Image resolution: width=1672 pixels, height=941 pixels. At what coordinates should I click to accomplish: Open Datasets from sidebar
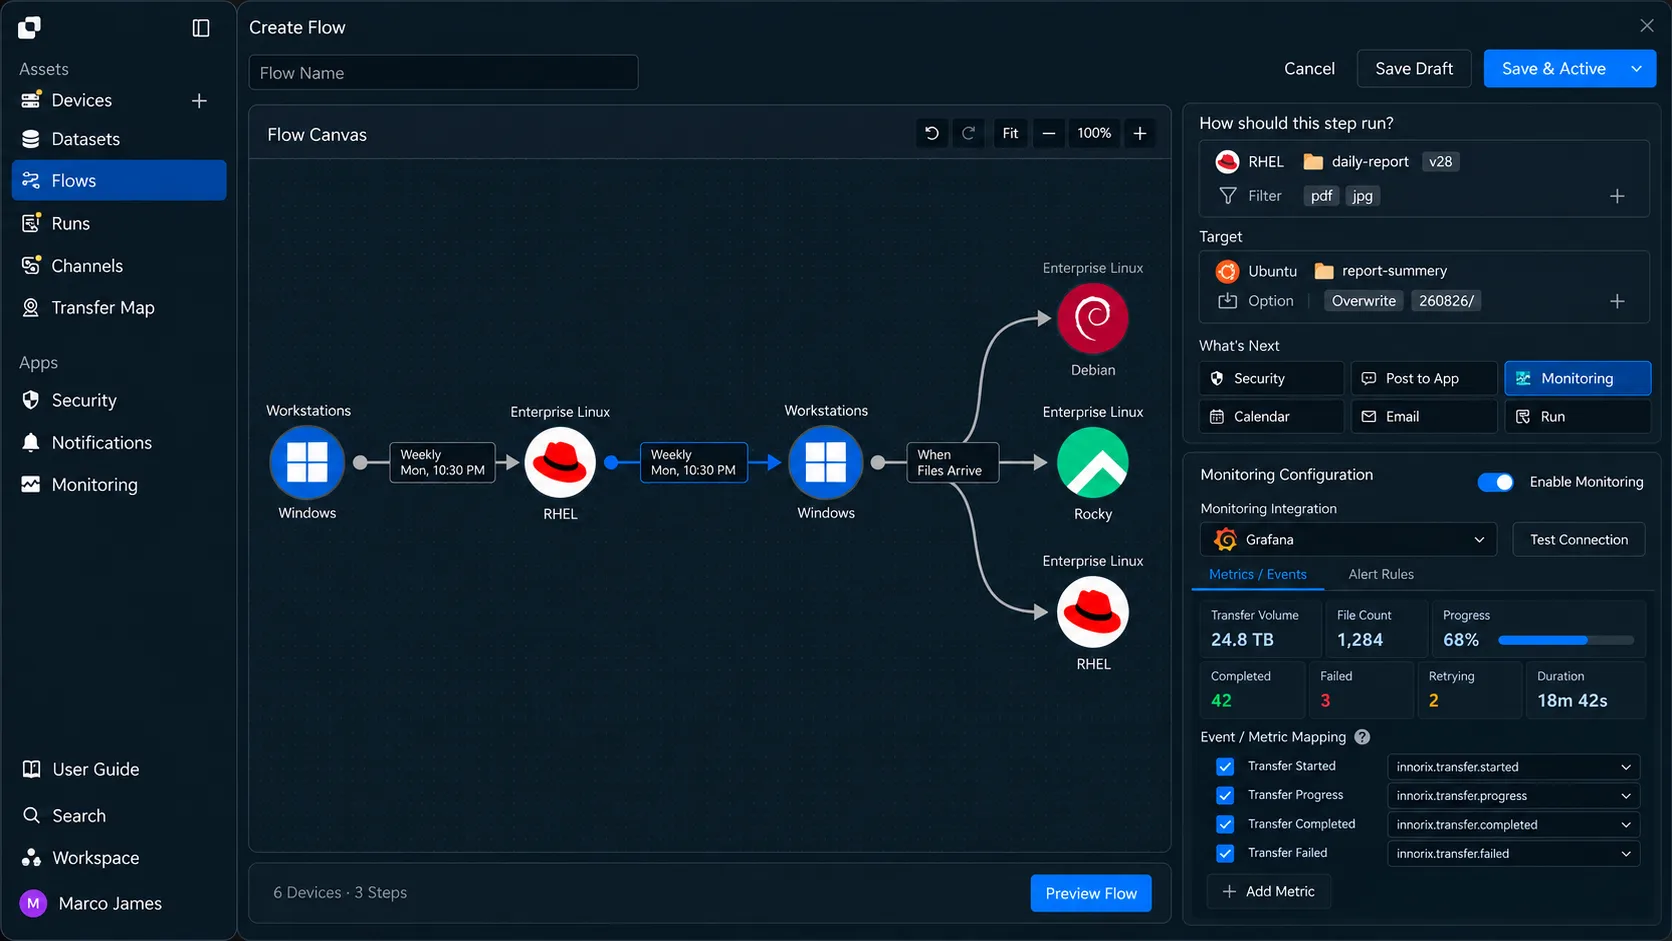click(119, 139)
